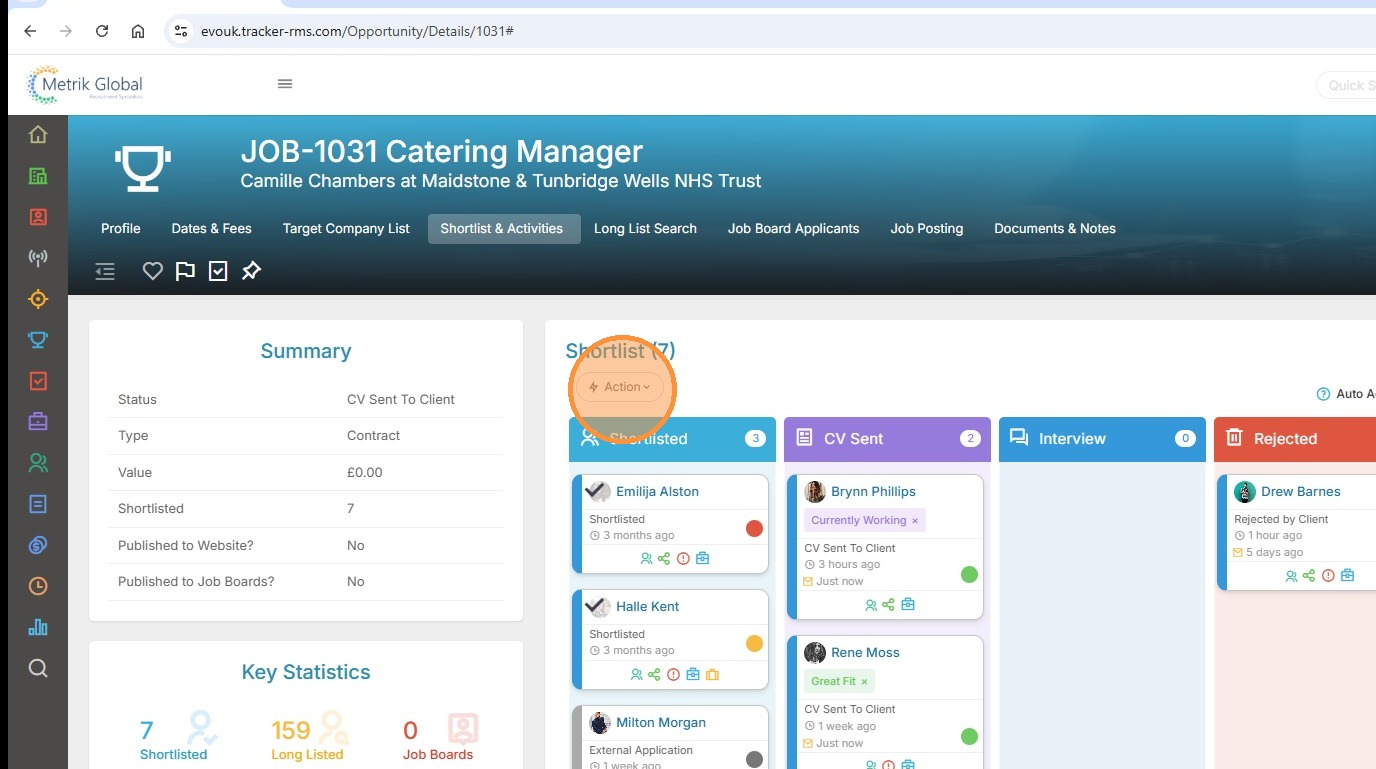This screenshot has height=769, width=1376.
Task: Open the green building icon in the sidebar
Action: click(38, 176)
